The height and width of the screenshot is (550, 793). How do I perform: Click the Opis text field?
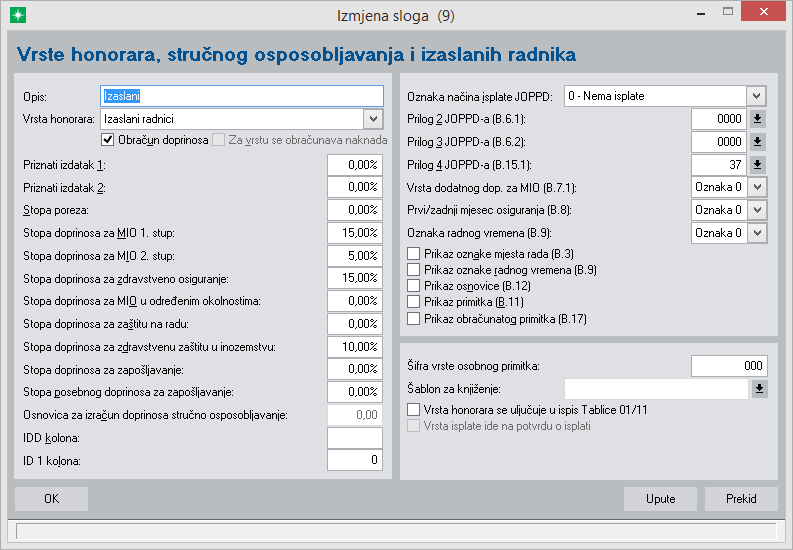pos(242,96)
